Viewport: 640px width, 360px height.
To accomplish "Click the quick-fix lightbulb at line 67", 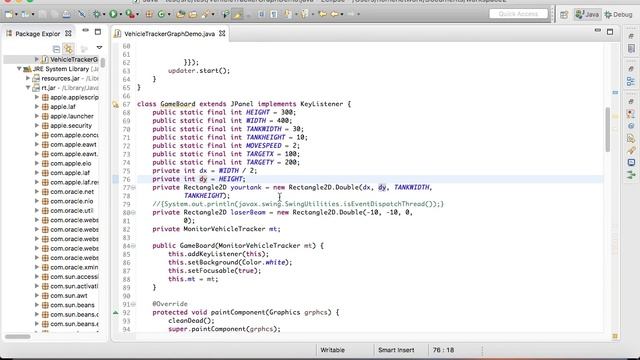I will click(116, 104).
